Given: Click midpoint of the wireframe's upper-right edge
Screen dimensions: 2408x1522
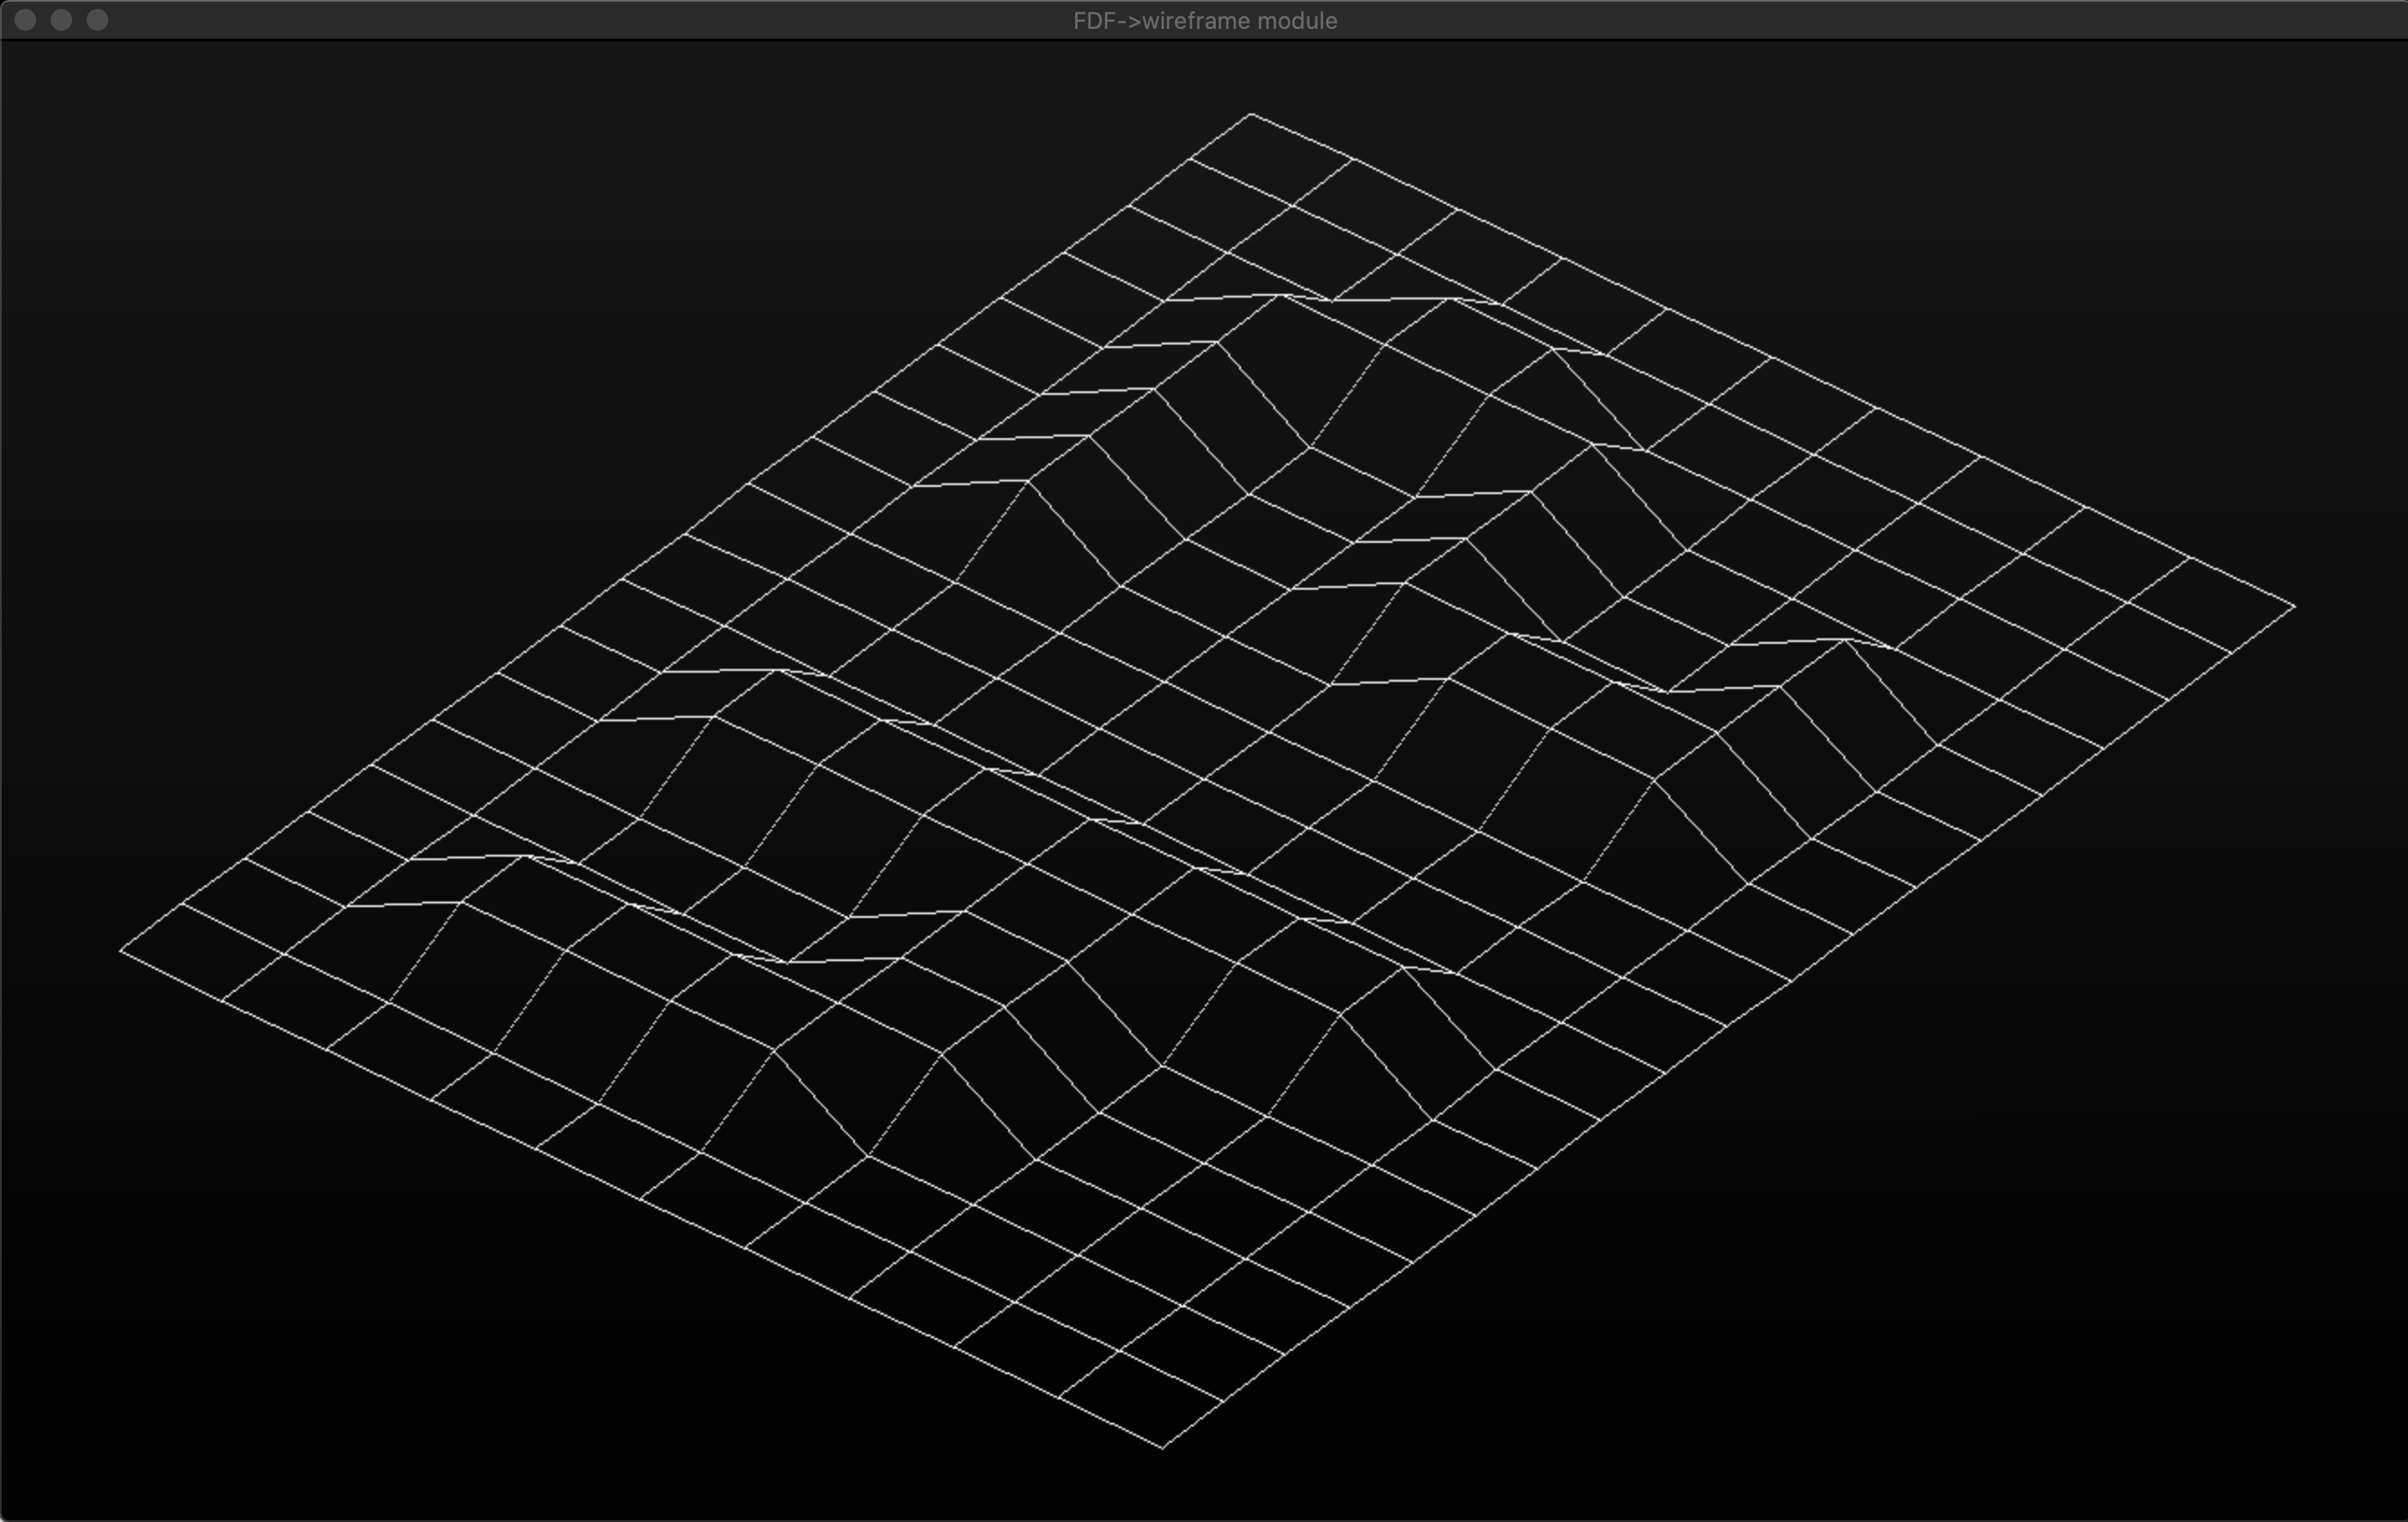Looking at the screenshot, I should tap(1772, 360).
